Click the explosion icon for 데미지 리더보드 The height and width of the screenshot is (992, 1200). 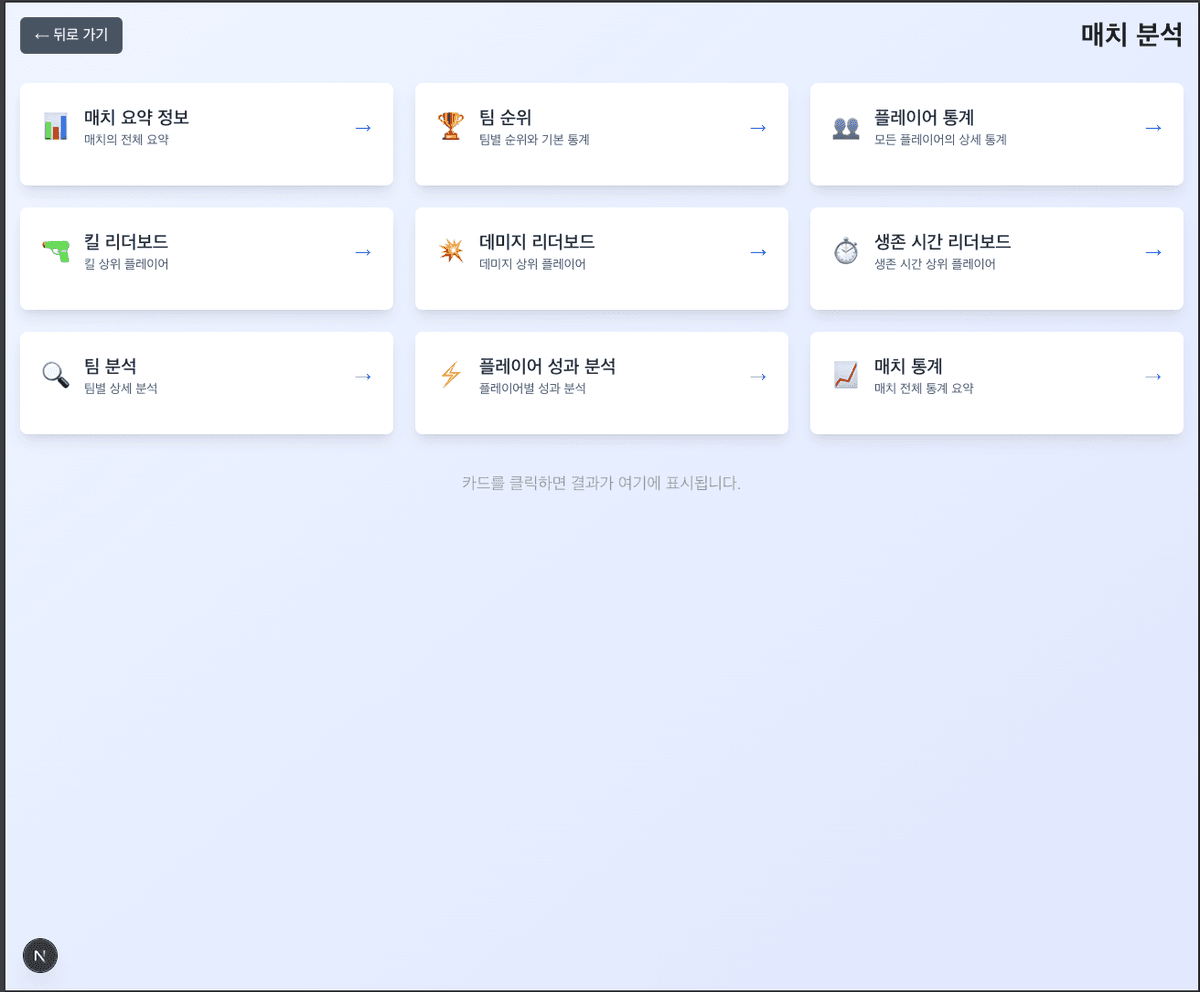pos(451,251)
